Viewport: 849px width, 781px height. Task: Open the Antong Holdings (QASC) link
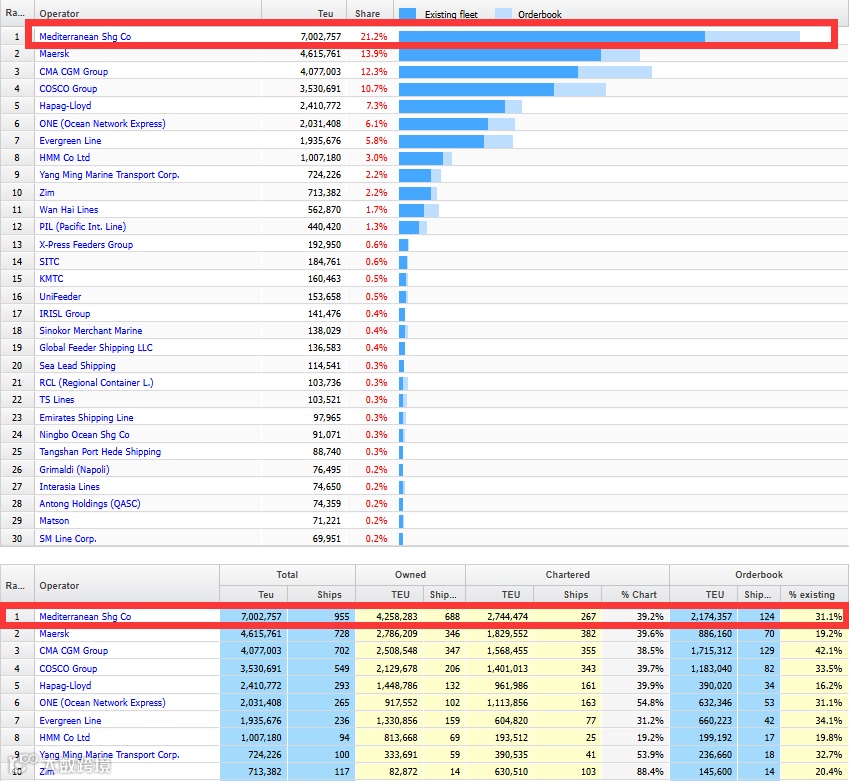point(90,503)
